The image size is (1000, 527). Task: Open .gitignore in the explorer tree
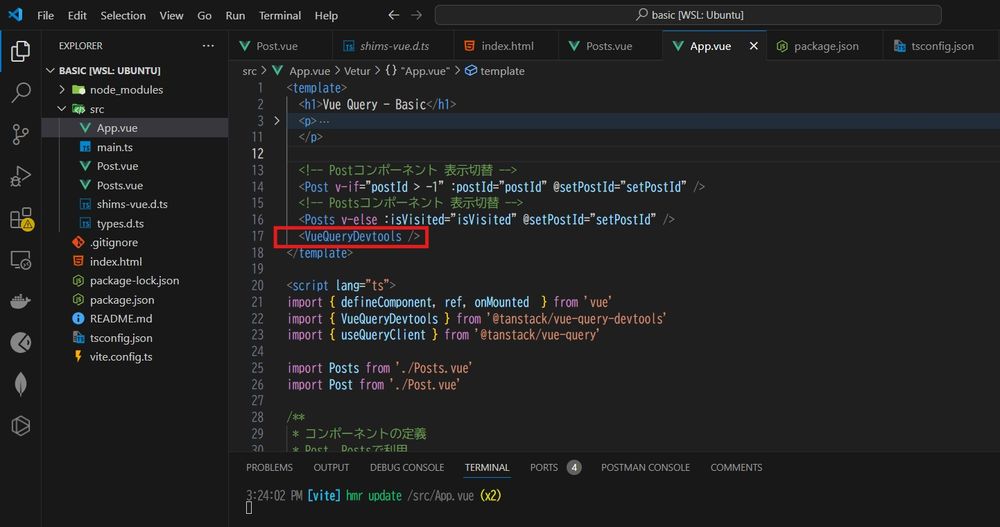tap(135, 242)
